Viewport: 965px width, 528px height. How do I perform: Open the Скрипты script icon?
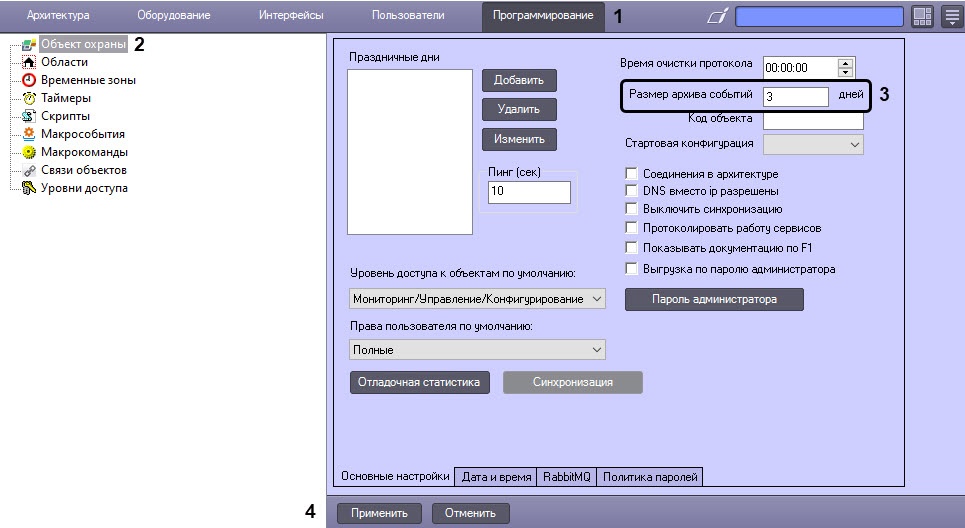[29, 116]
